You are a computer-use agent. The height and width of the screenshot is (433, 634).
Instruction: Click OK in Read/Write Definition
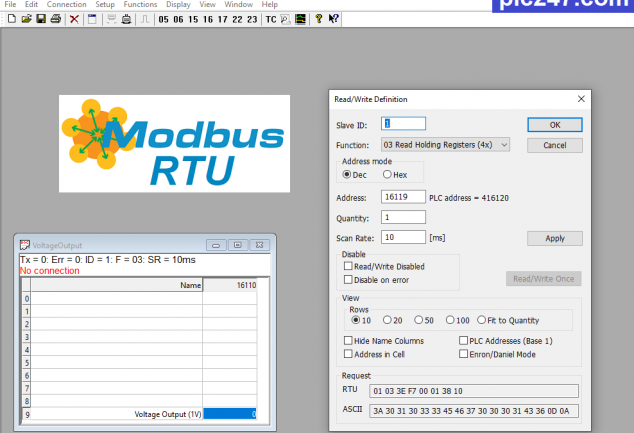555,125
